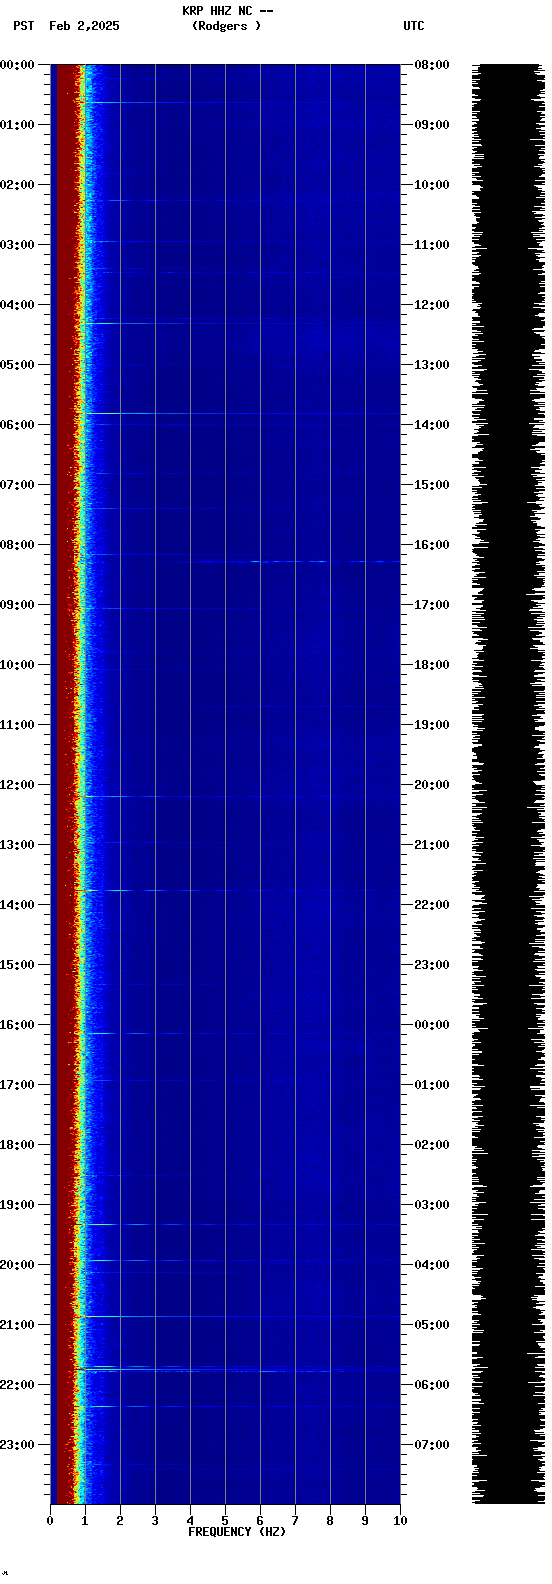552x1584 pixels.
Task: Click the 19:00 label on the PST axis
Action: 17,1205
